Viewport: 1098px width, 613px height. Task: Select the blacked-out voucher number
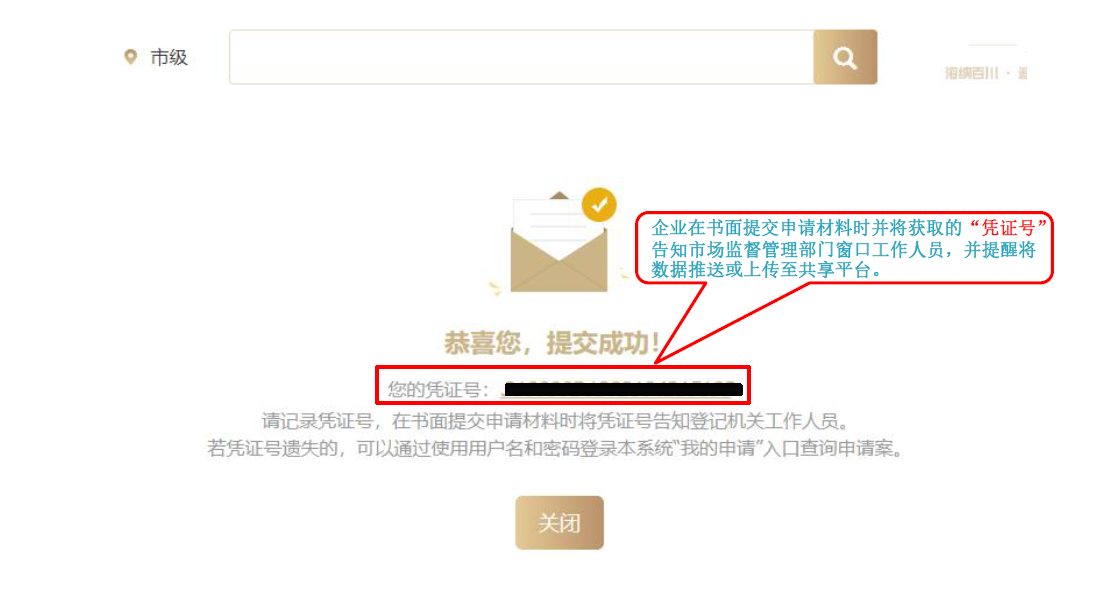pos(623,389)
